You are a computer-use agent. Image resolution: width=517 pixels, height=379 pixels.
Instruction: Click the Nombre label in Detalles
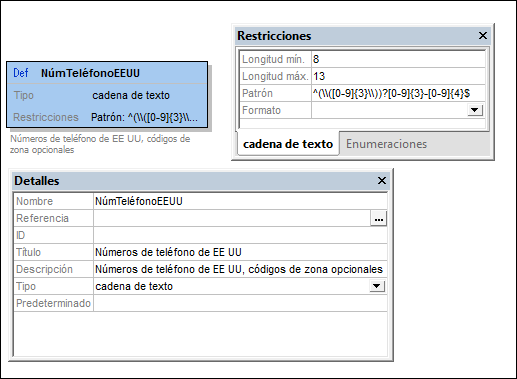[34, 201]
